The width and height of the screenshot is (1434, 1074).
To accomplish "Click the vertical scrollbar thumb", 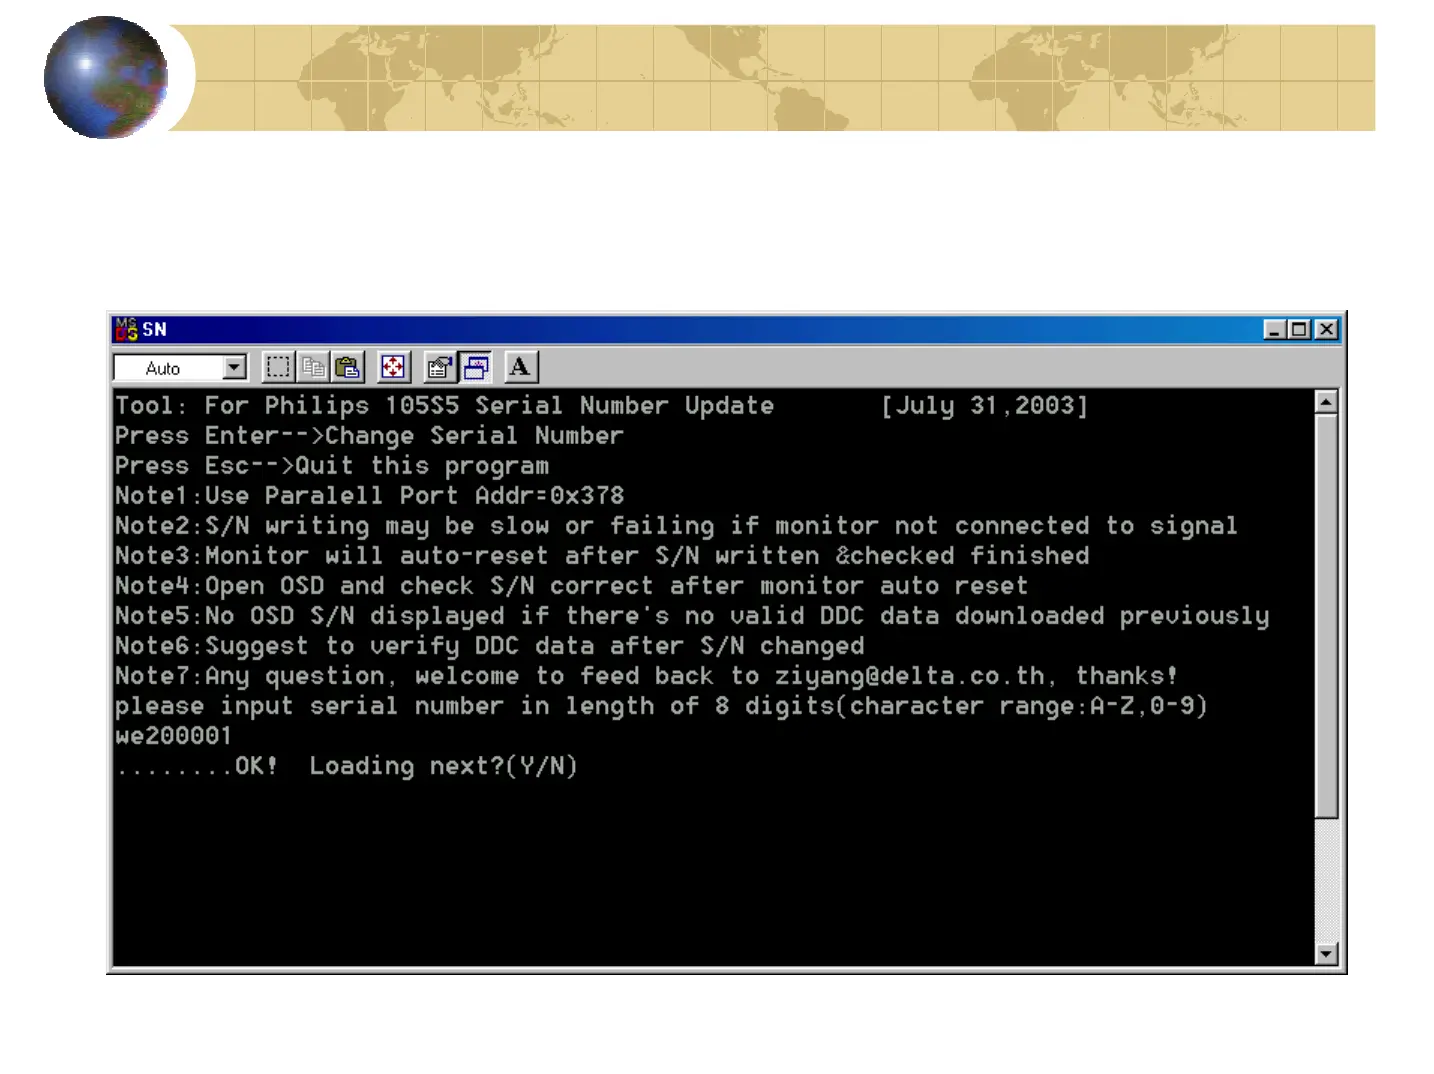I will pyautogui.click(x=1326, y=616).
